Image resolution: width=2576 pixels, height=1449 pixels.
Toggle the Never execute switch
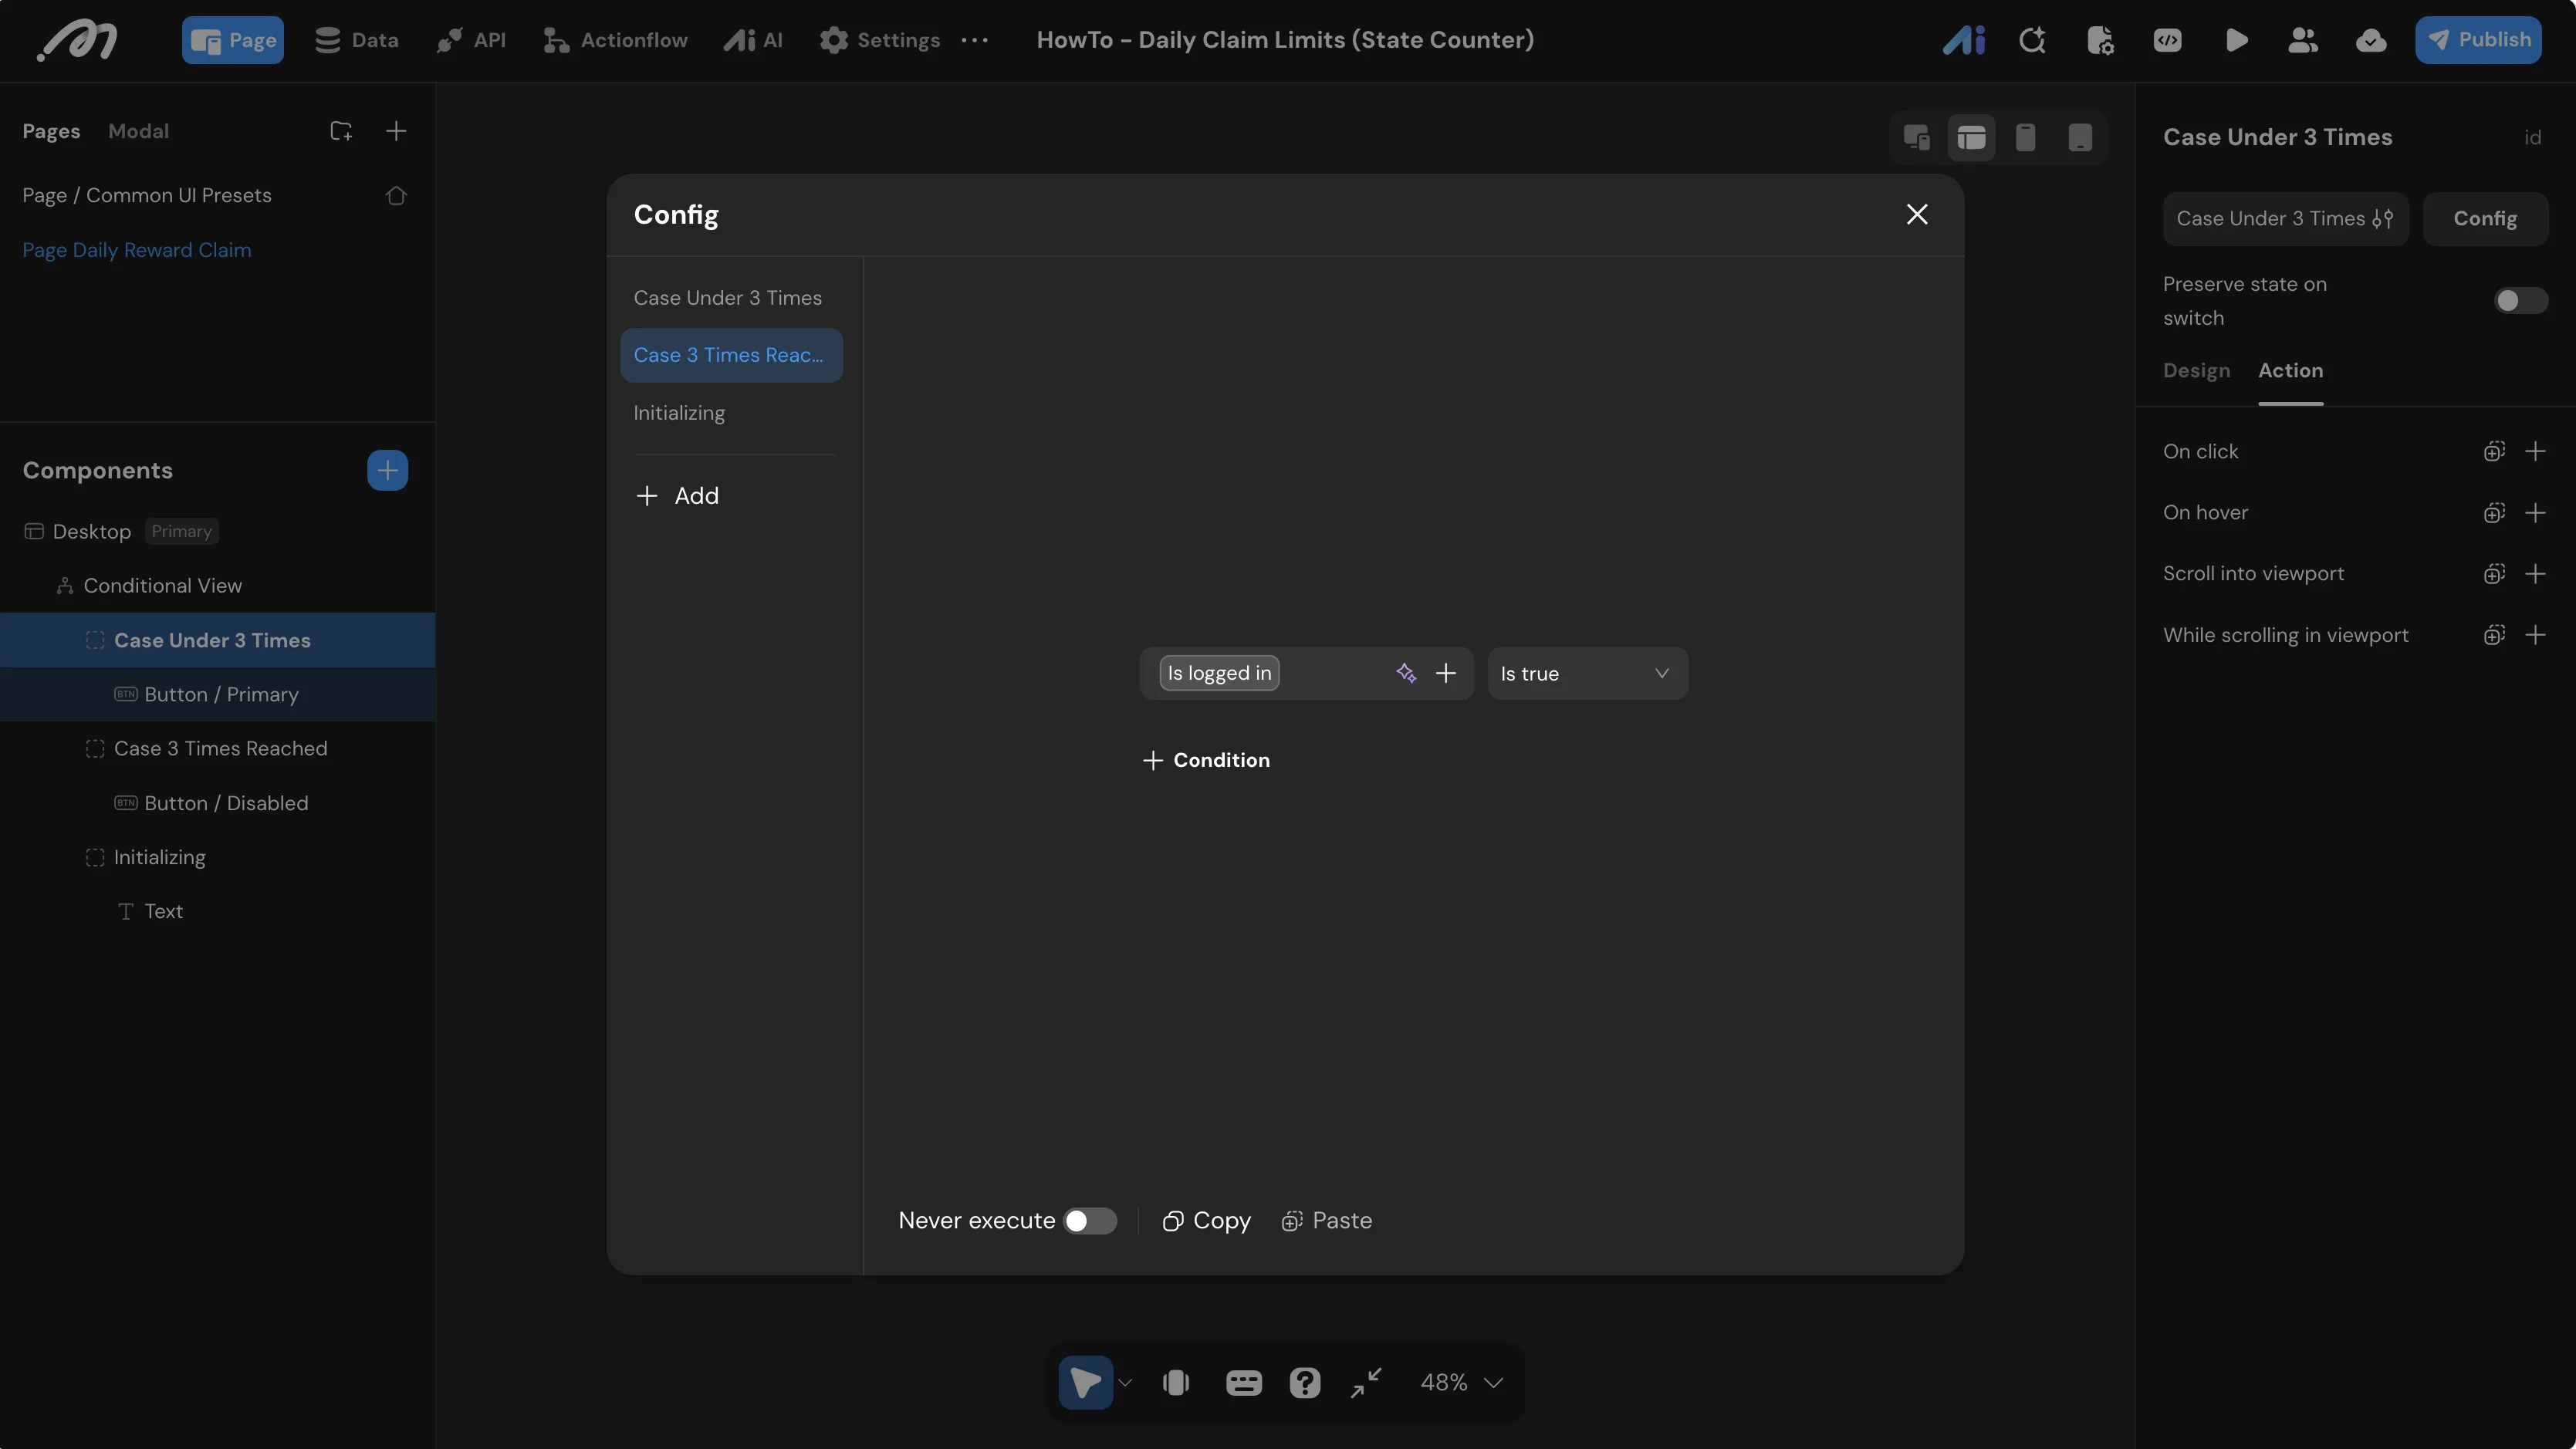[x=1090, y=1220]
